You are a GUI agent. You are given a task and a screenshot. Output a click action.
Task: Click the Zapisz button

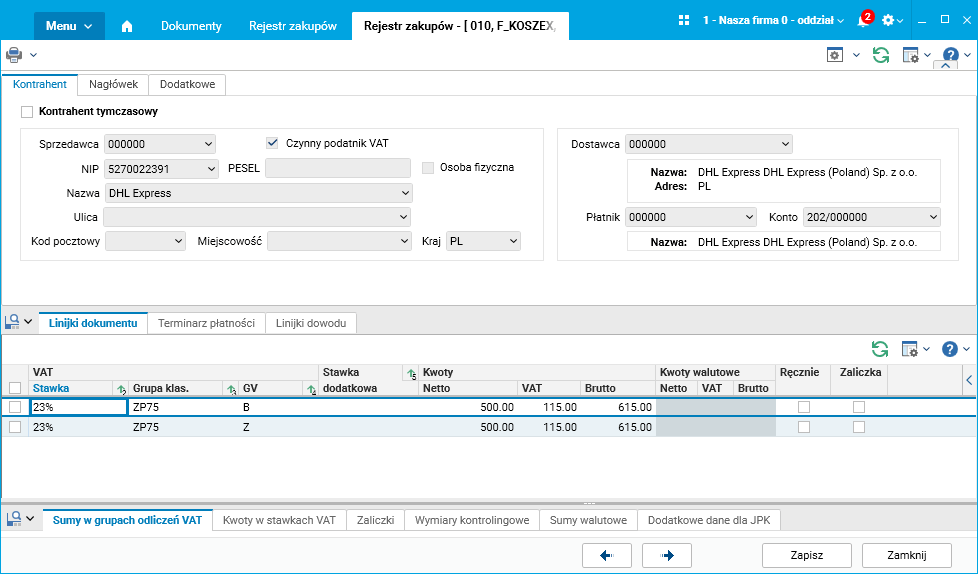click(807, 555)
